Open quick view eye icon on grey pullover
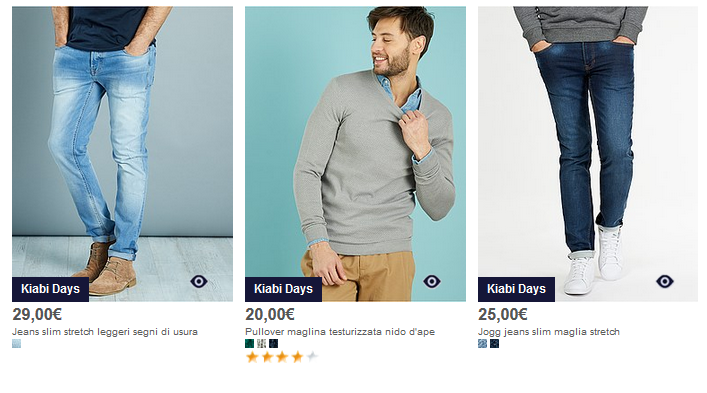707x393 pixels. click(432, 282)
